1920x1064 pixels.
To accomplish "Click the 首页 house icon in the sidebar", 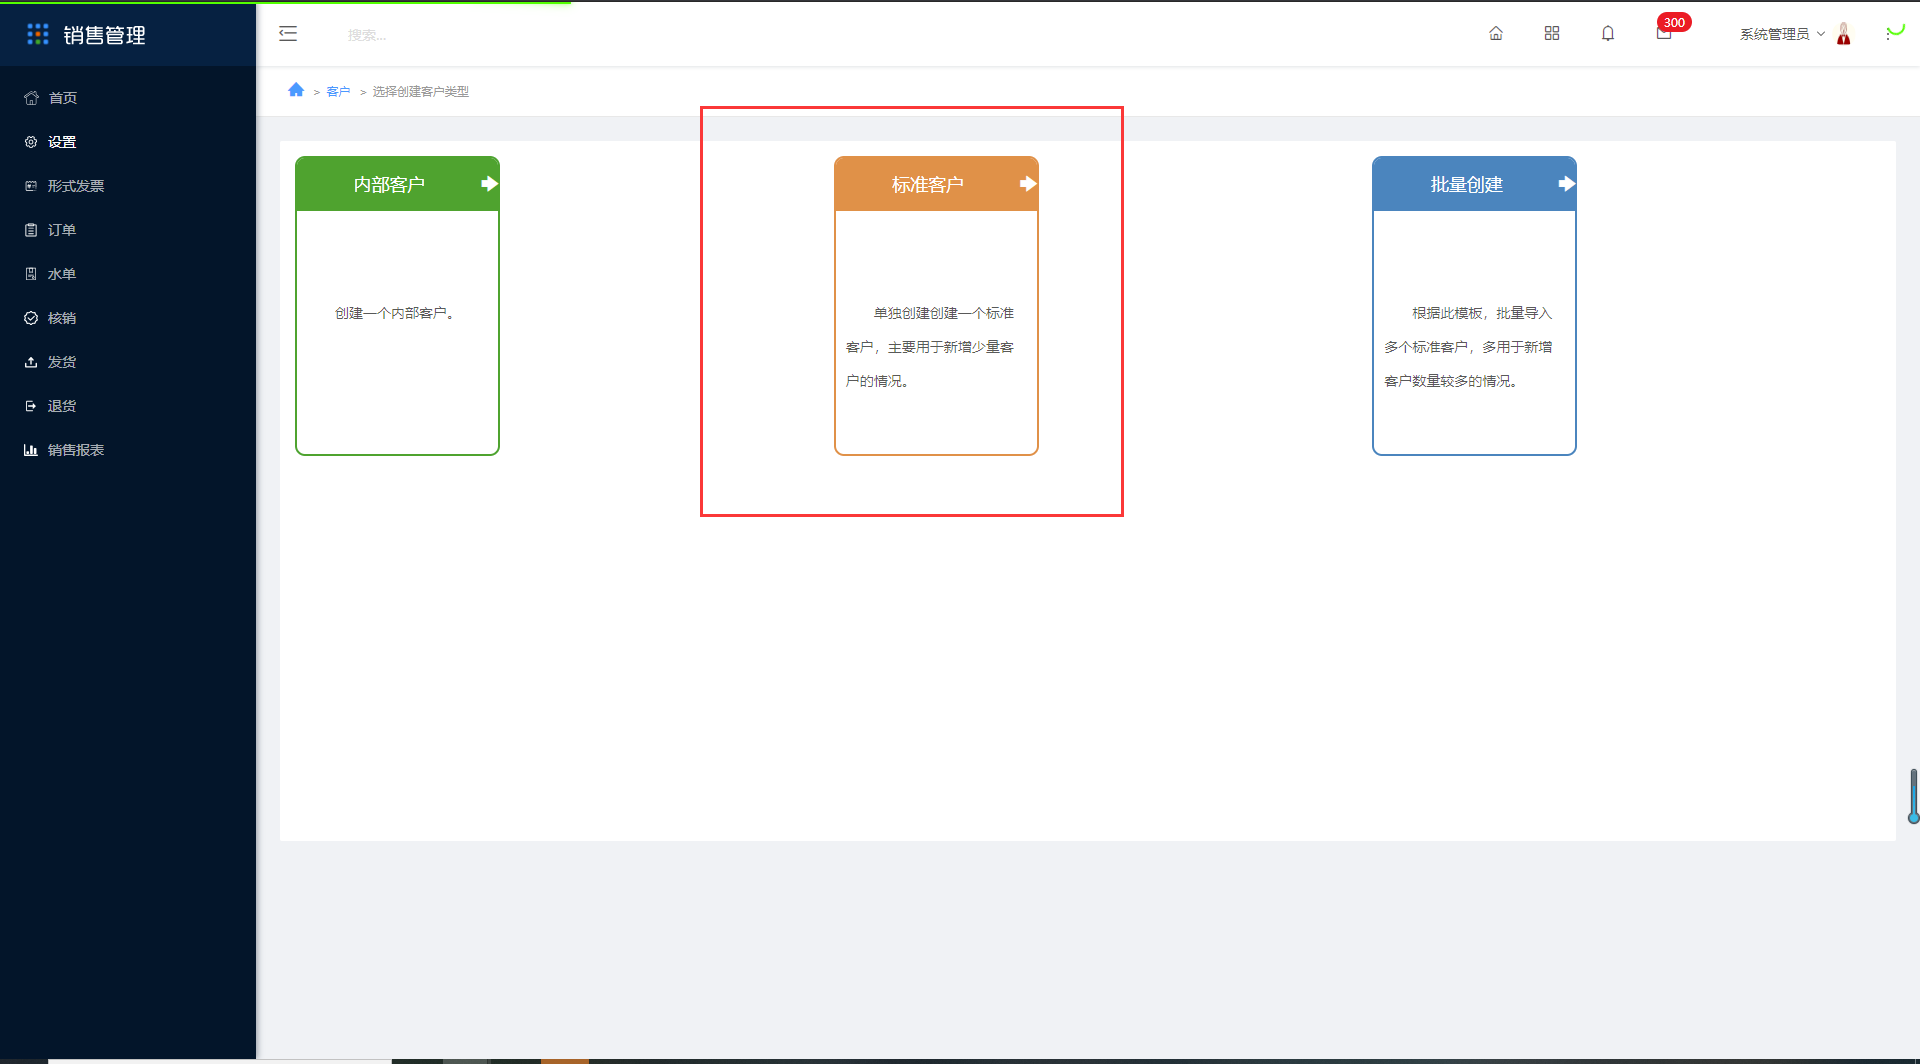I will [x=31, y=98].
